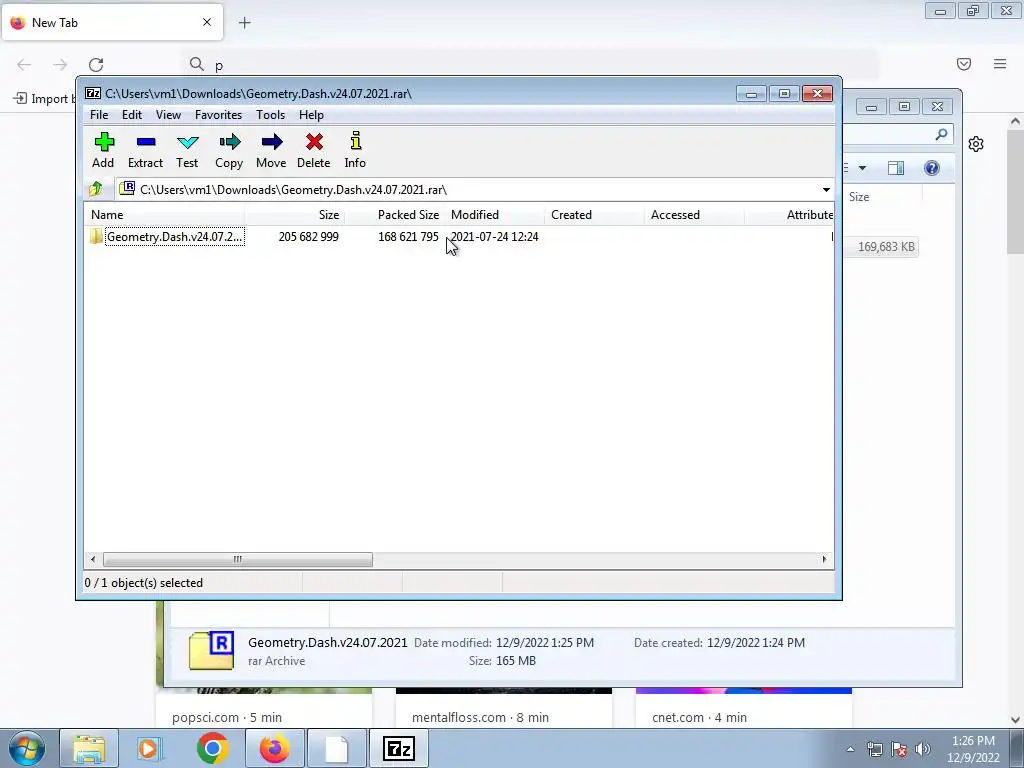
Task: Sort by the Name column header
Action: click(x=165, y=215)
